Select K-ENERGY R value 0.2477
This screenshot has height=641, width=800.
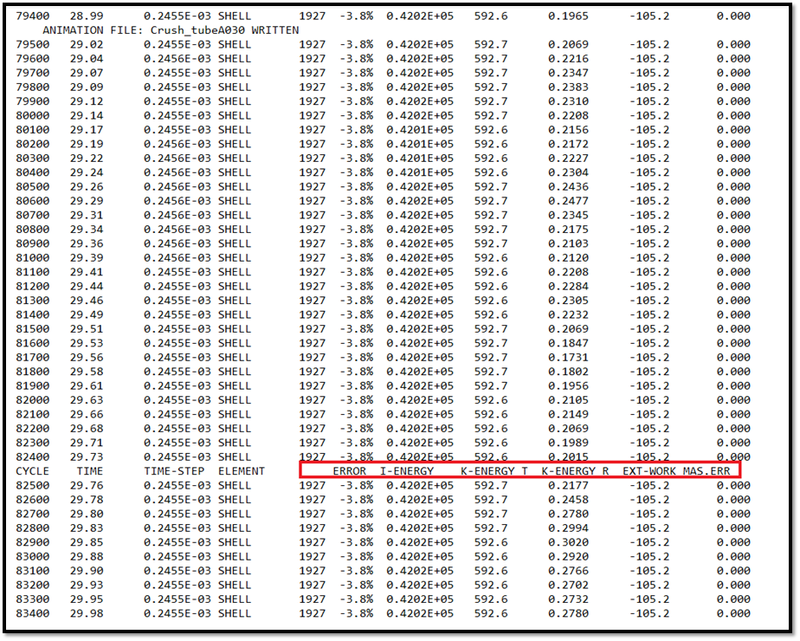(568, 201)
